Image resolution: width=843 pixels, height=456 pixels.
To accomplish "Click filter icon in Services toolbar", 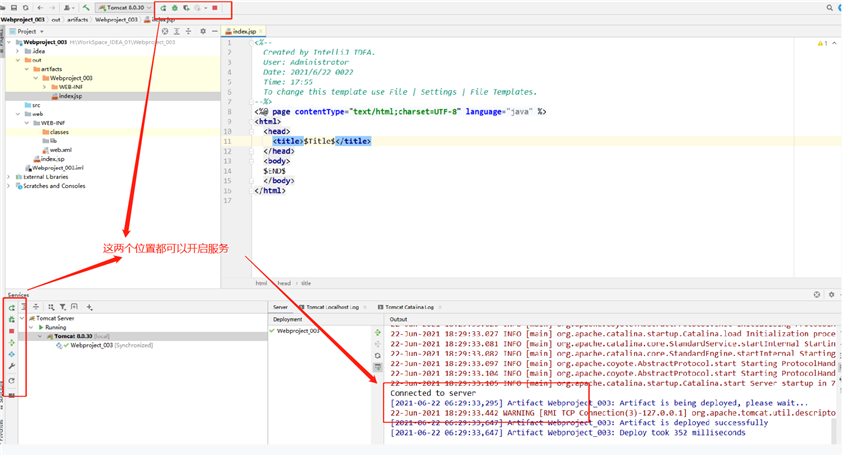I will [62, 307].
